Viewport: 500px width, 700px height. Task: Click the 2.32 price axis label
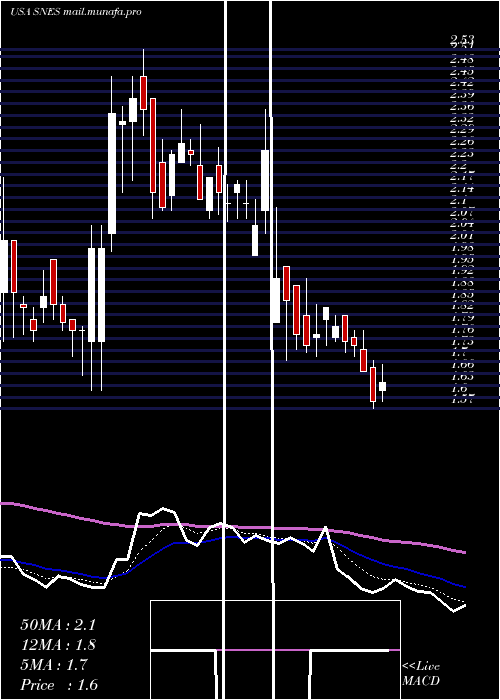tap(462, 119)
